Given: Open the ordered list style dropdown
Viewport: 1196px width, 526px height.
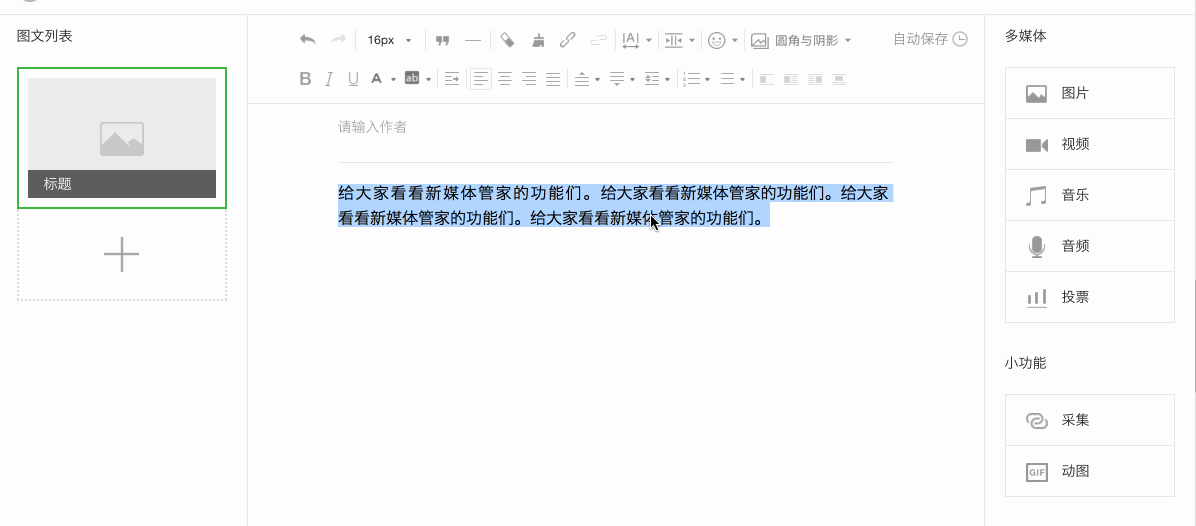Looking at the screenshot, I should point(707,79).
